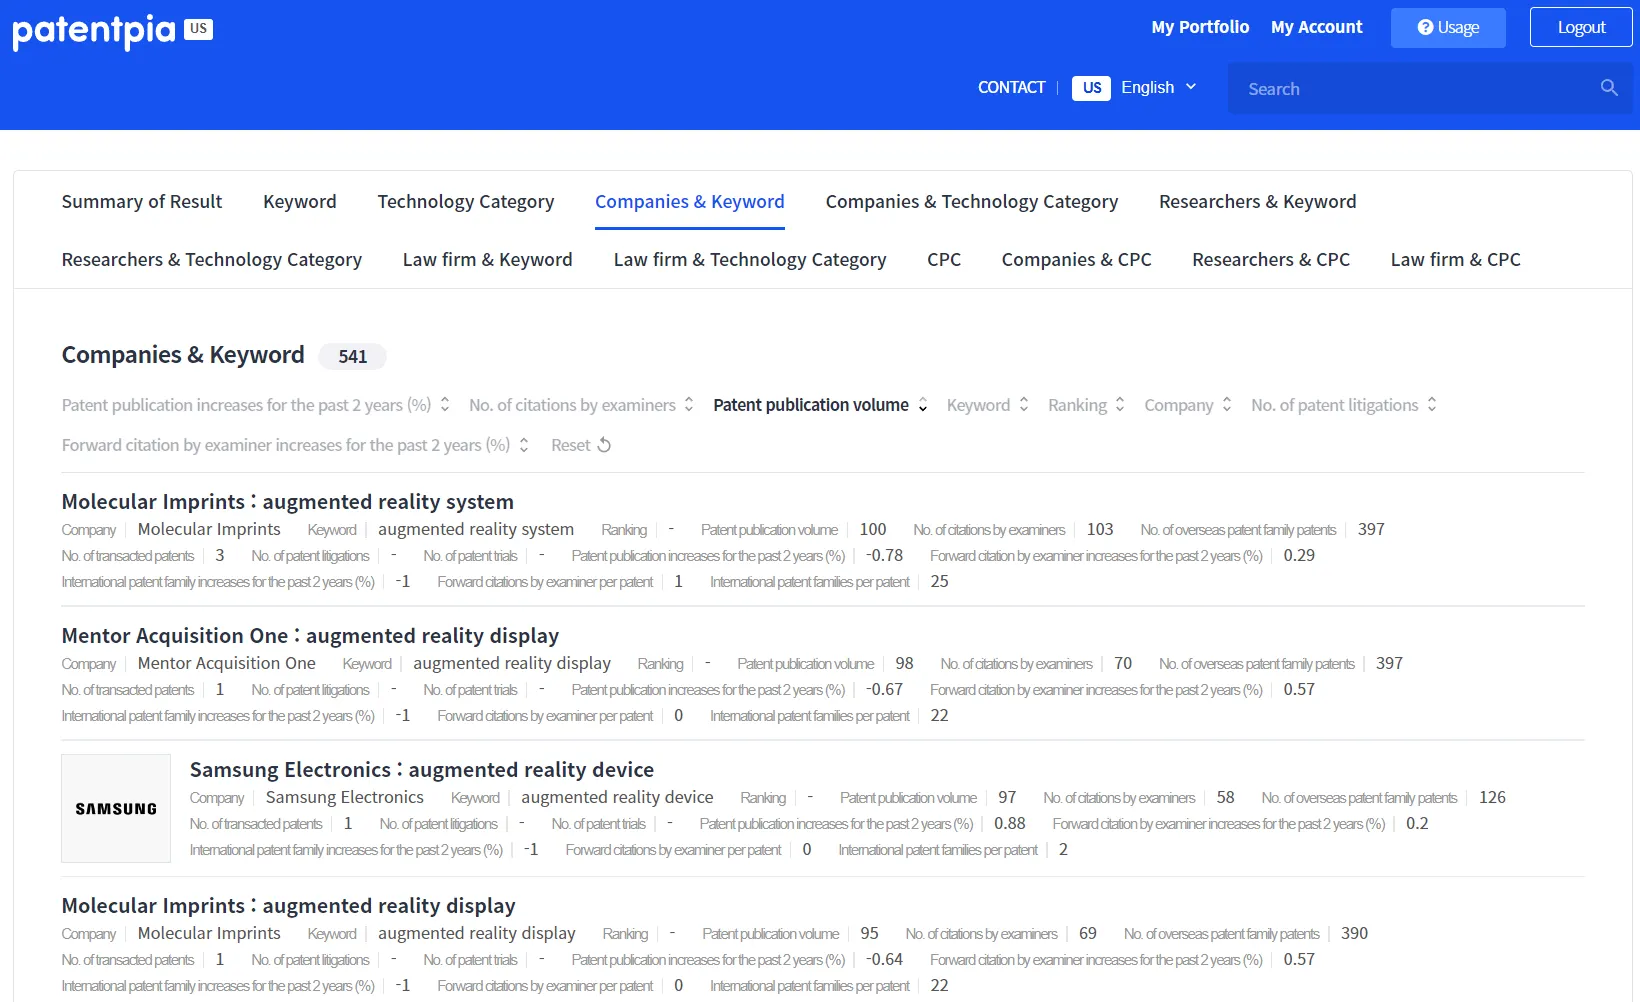Click the Usage help button
The image size is (1640, 1002).
(1448, 28)
